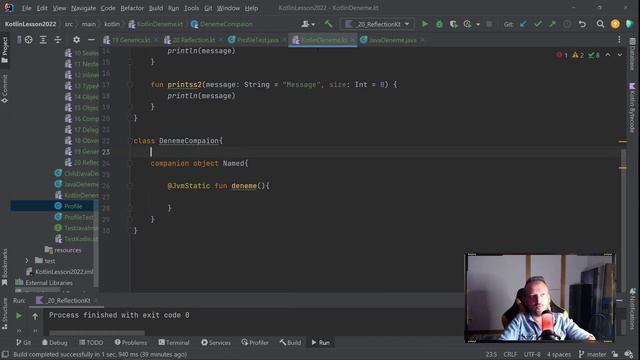The image size is (640, 360).
Task: Rerun program in Run panel
Action: click(x=19, y=316)
